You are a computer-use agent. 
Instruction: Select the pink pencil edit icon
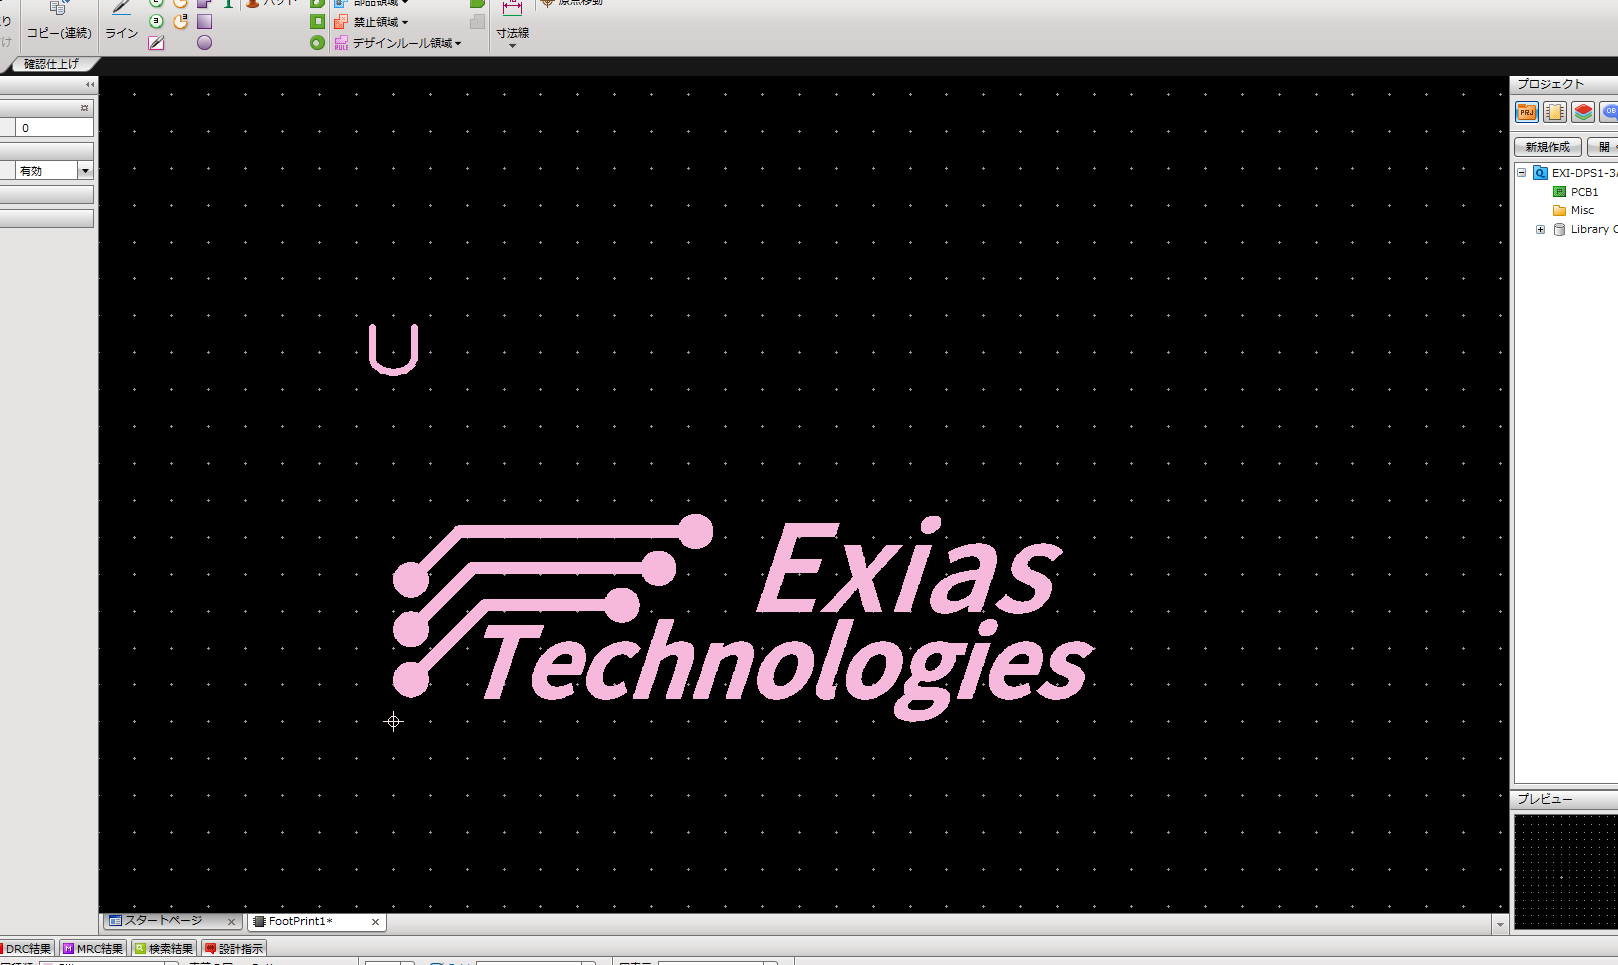pos(156,43)
